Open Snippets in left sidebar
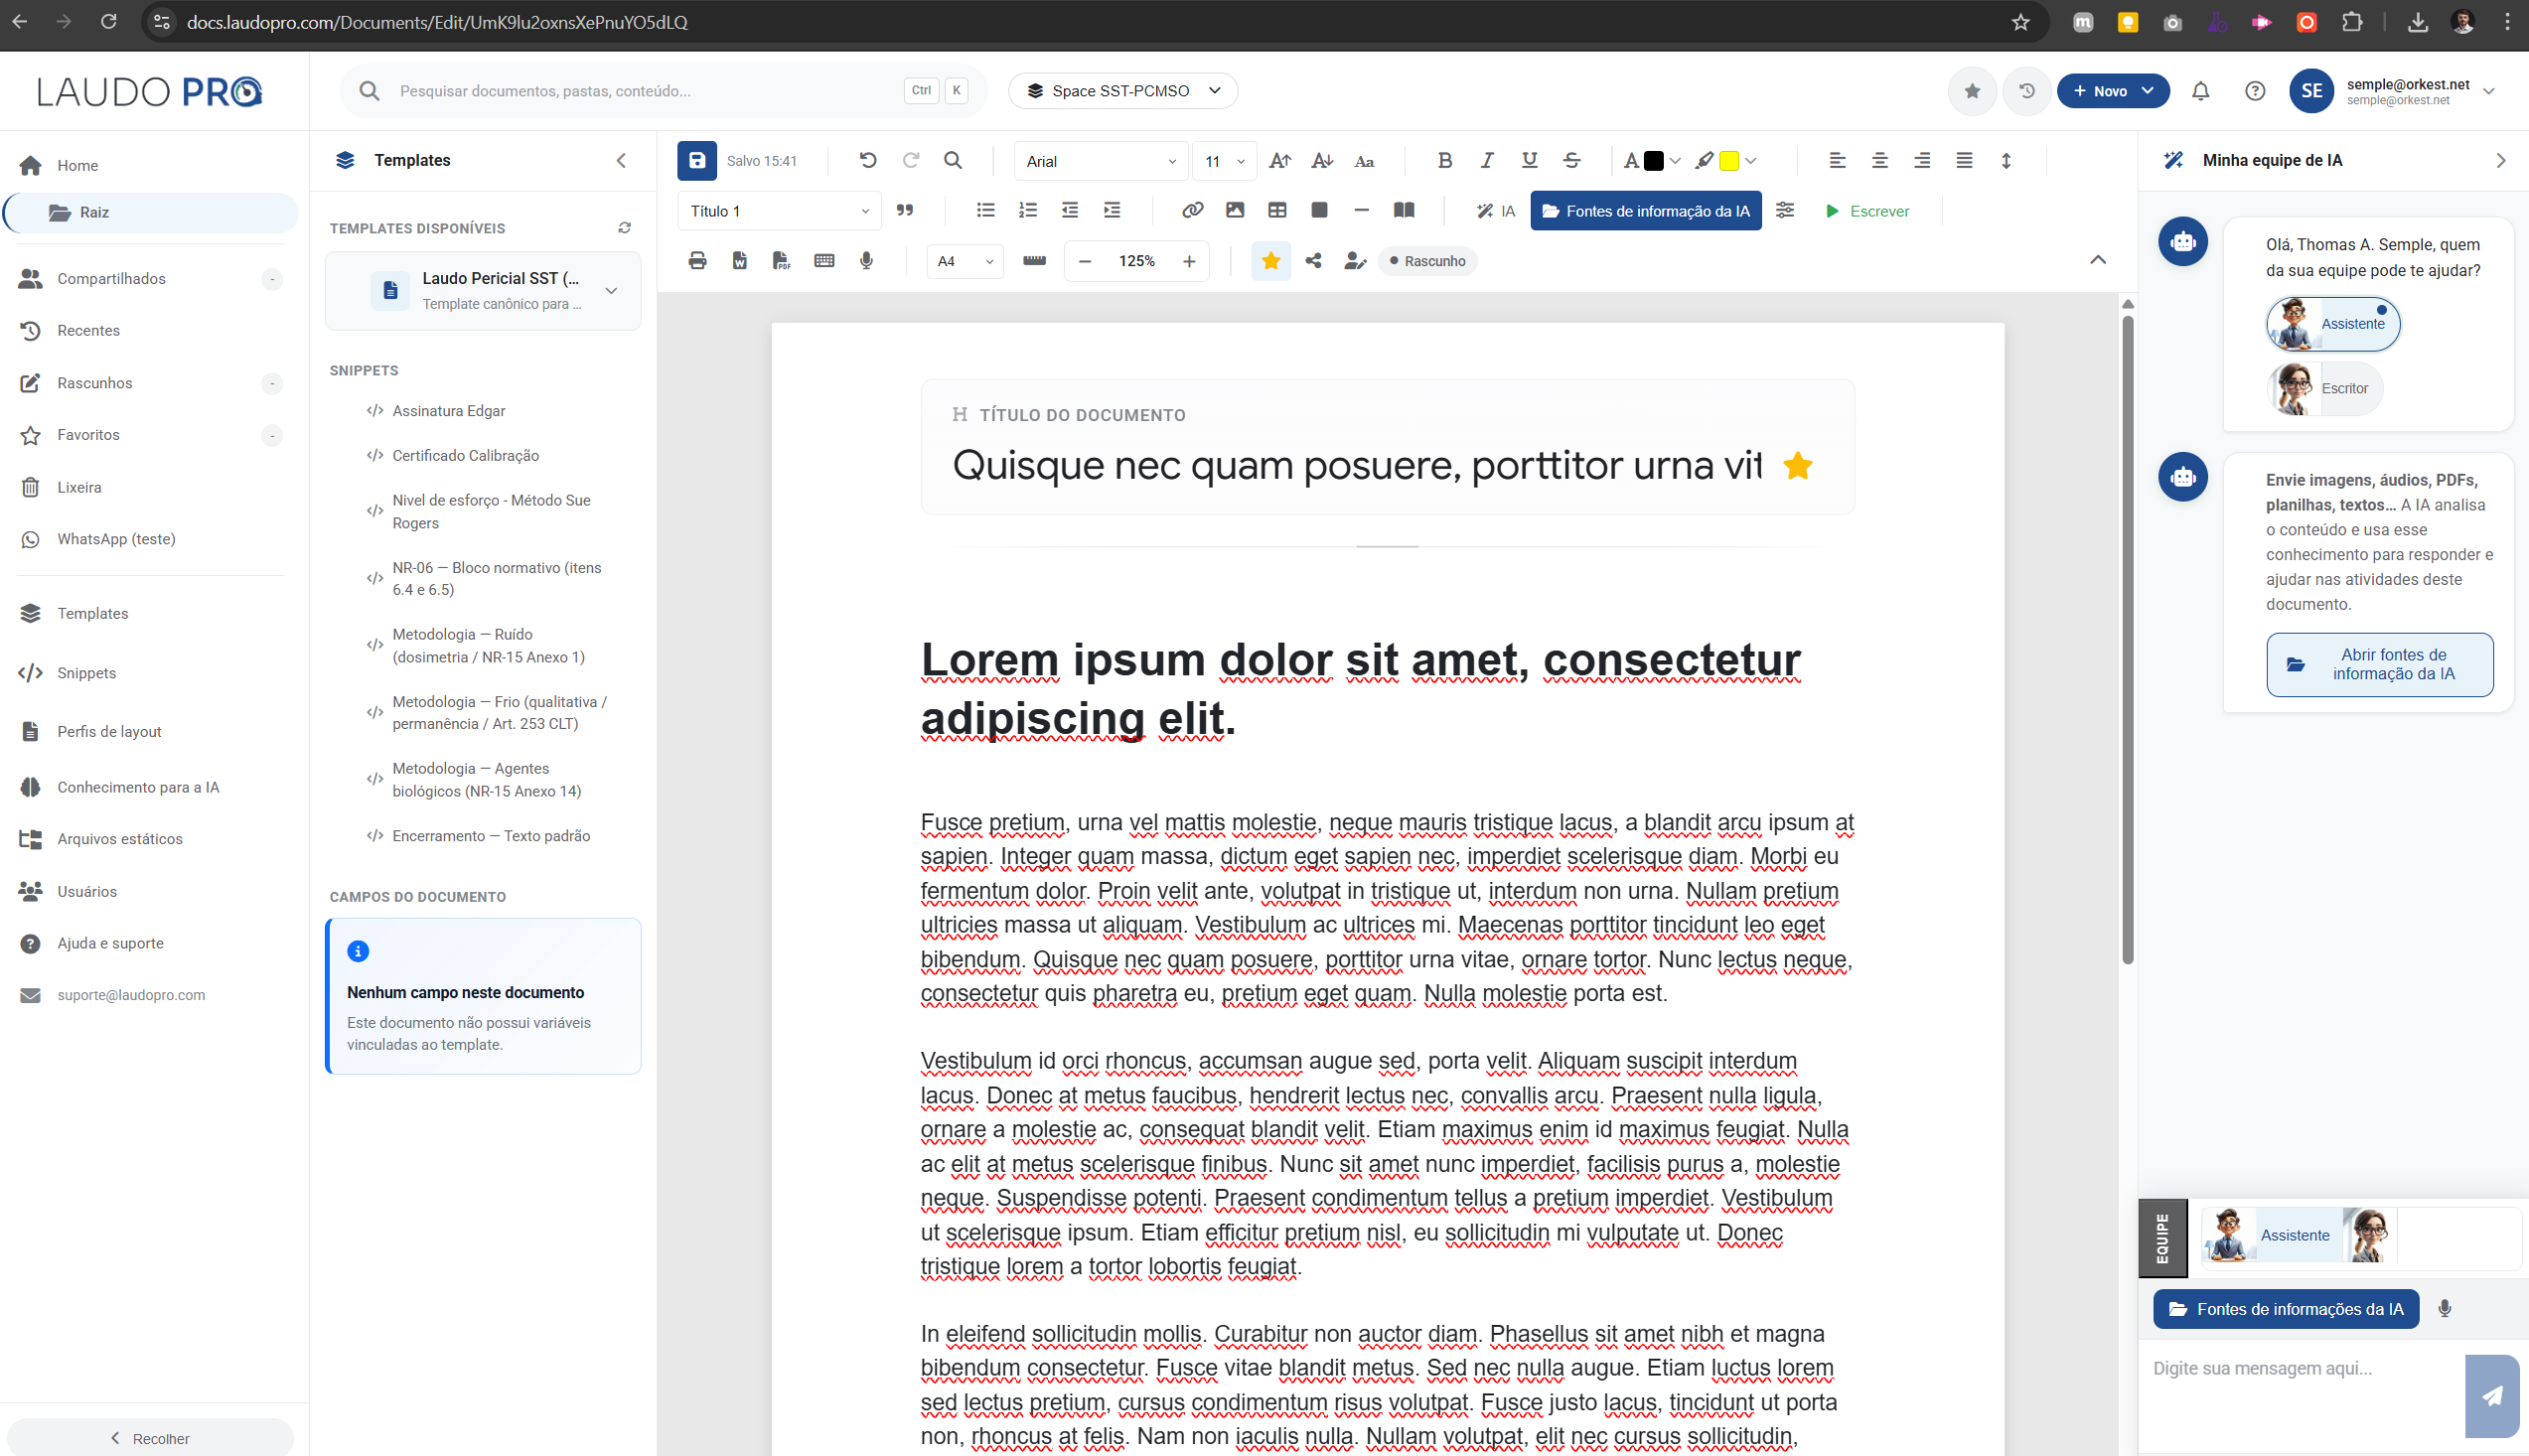This screenshot has width=2529, height=1456. pos(86,673)
